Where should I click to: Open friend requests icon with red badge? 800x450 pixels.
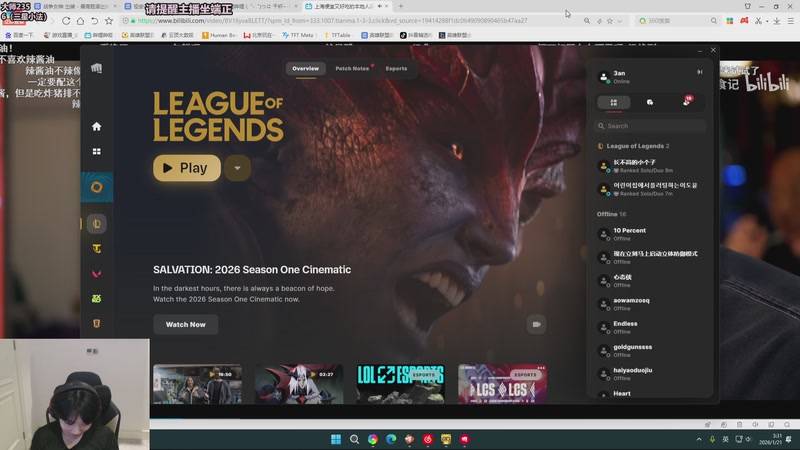687,102
